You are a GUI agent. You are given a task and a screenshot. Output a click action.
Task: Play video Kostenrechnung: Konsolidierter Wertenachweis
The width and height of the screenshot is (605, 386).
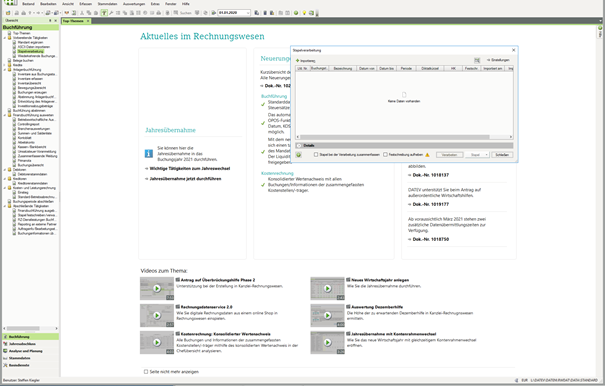(157, 342)
